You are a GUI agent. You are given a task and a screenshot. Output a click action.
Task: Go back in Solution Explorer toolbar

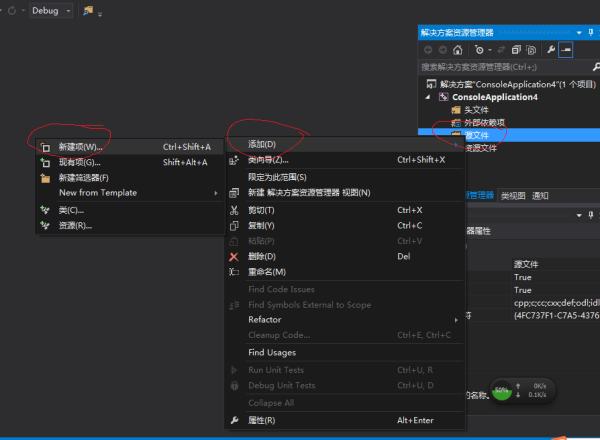coord(428,50)
